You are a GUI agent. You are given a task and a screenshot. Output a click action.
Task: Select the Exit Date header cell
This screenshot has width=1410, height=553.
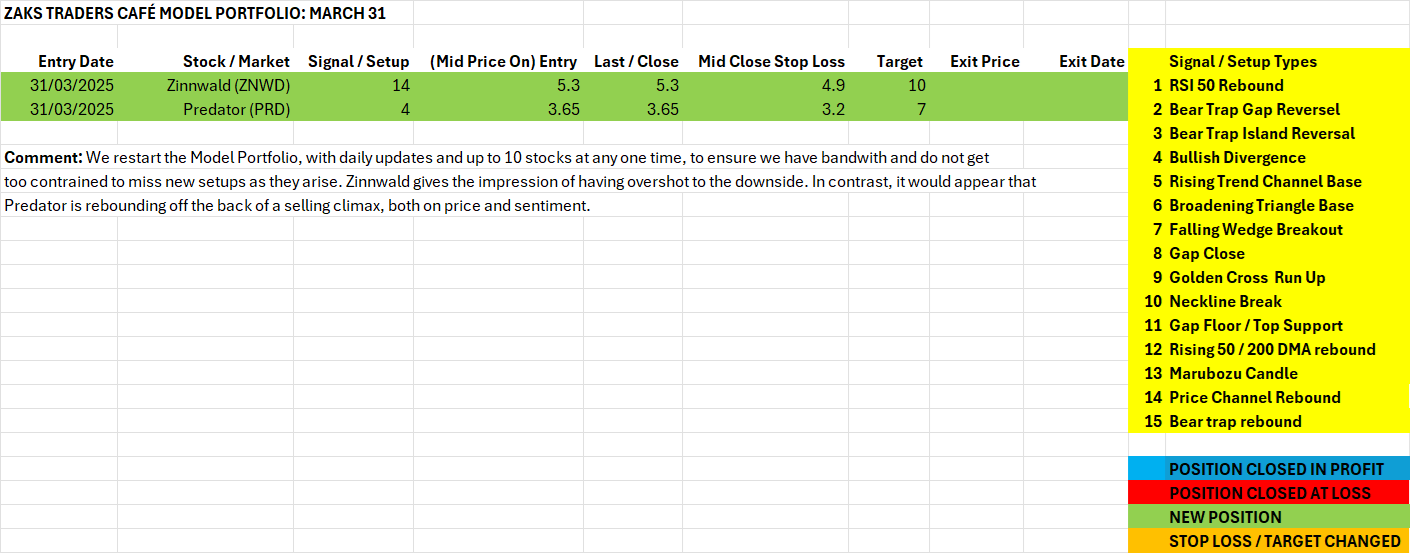(x=1091, y=61)
